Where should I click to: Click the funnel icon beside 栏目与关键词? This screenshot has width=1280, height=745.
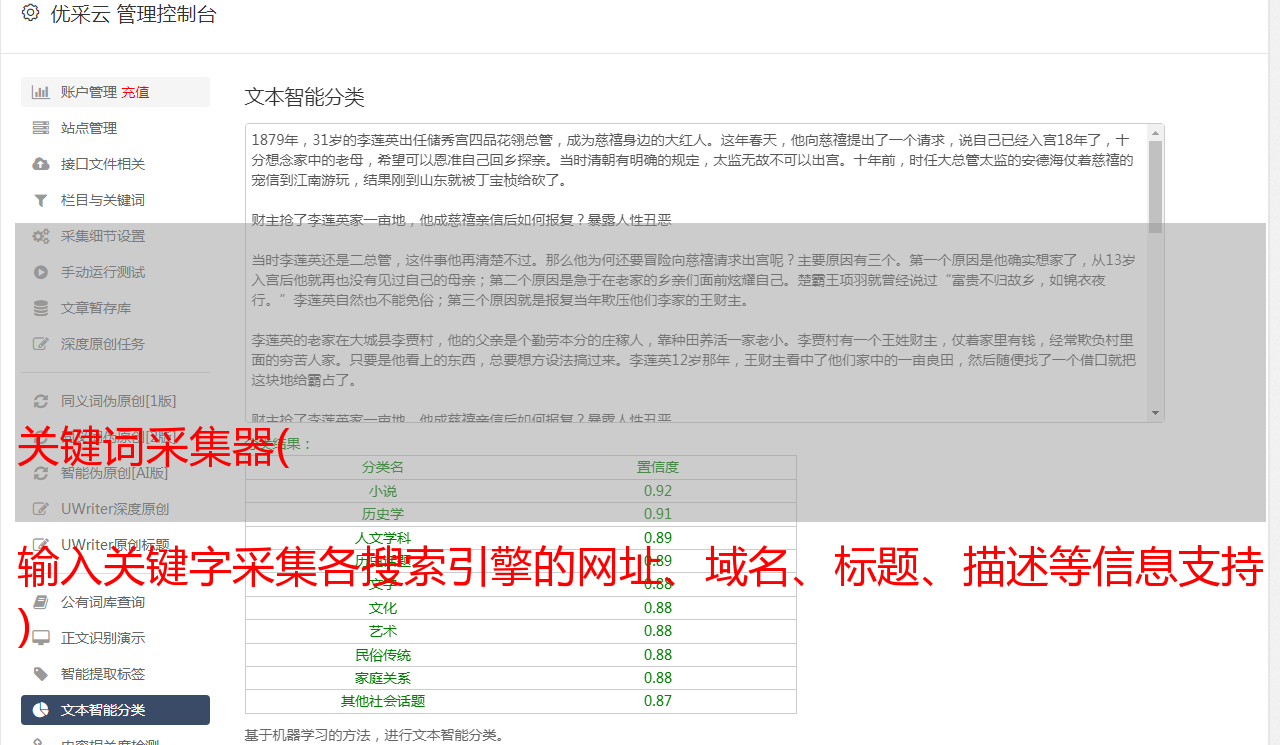coord(41,200)
